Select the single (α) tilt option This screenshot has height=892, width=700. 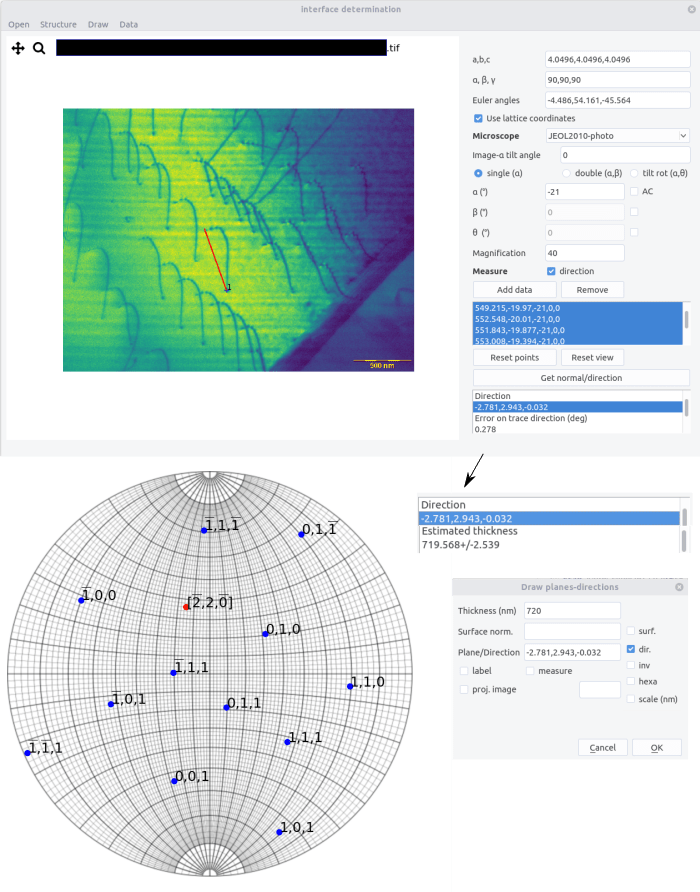pyautogui.click(x=478, y=173)
